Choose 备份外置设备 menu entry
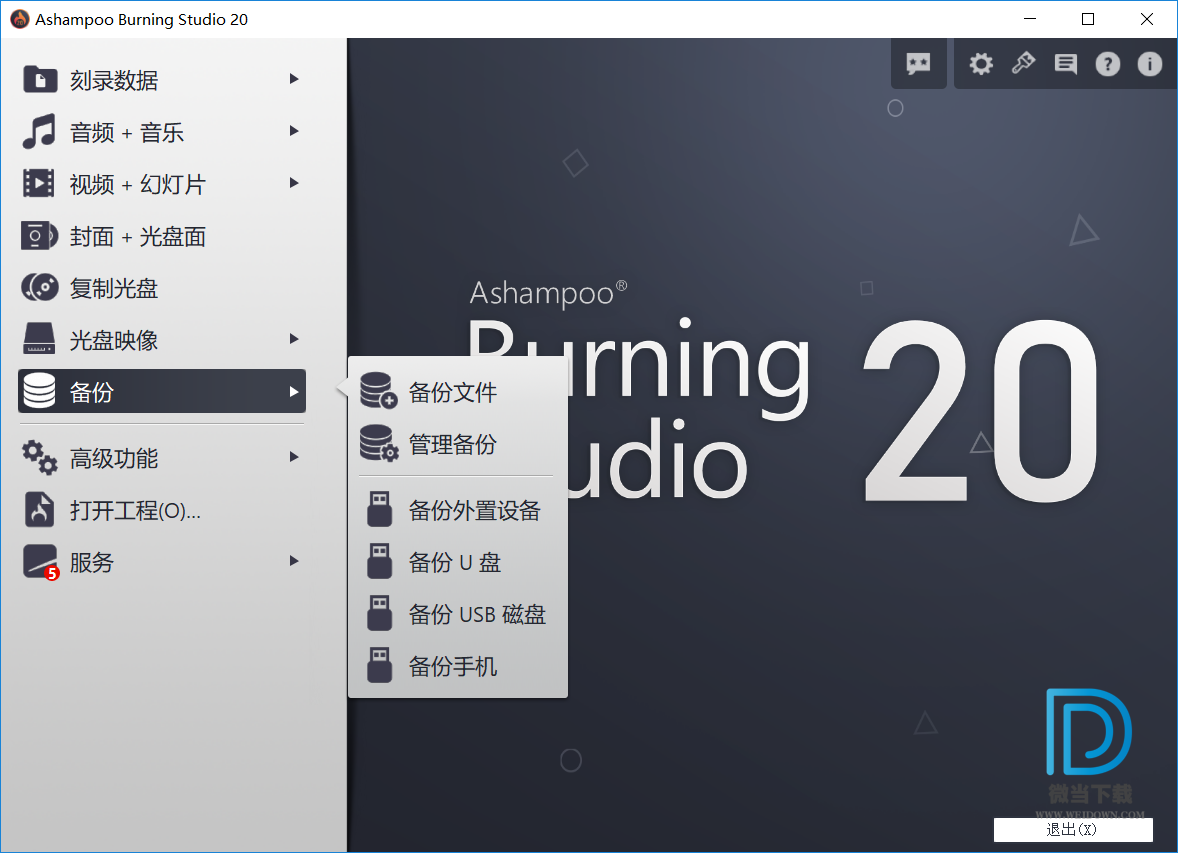 (x=474, y=510)
